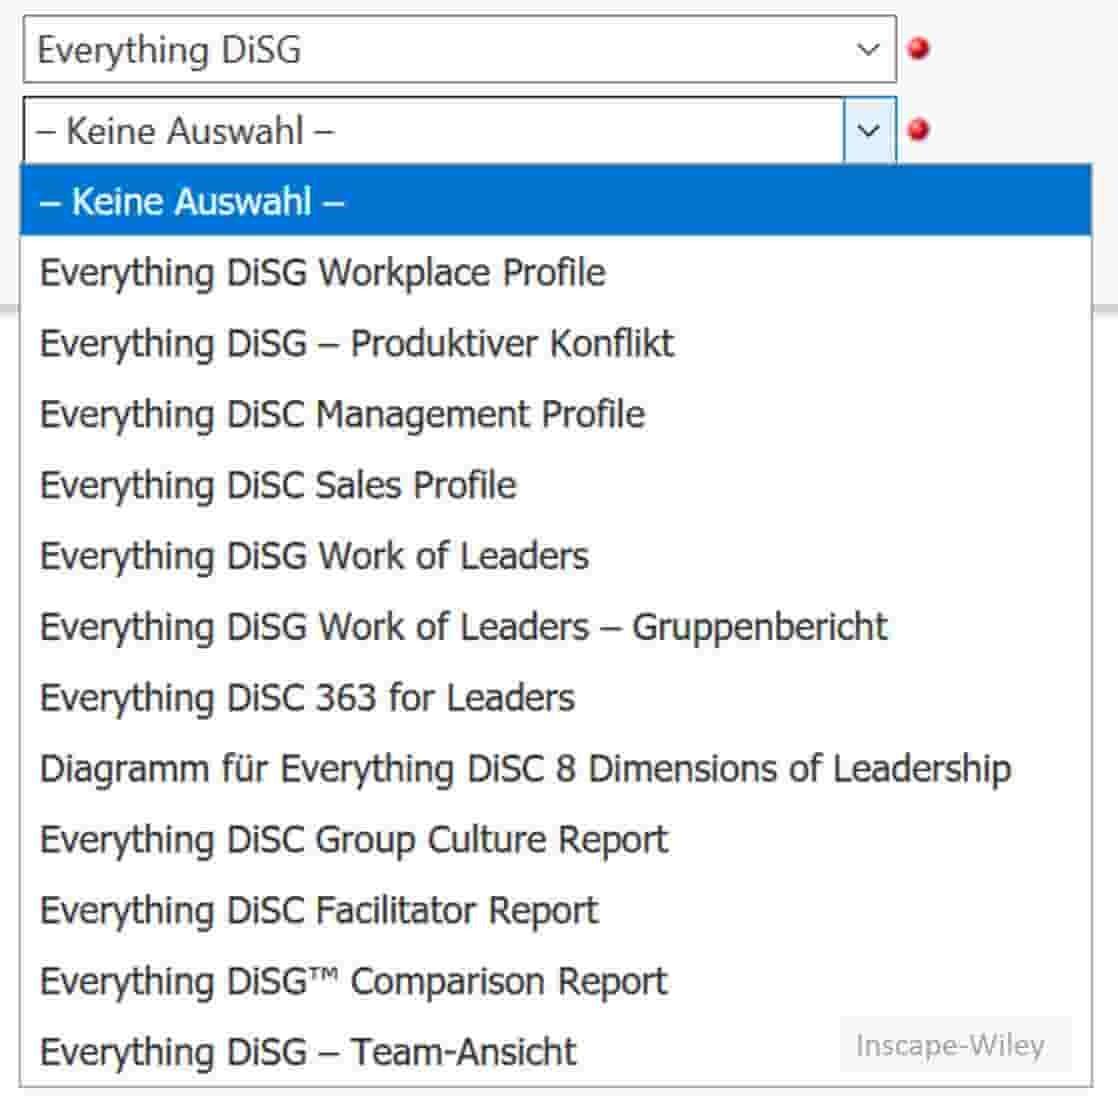This screenshot has width=1118, height=1111.
Task: Pick Everything DiSC Management Profile
Action: (342, 414)
